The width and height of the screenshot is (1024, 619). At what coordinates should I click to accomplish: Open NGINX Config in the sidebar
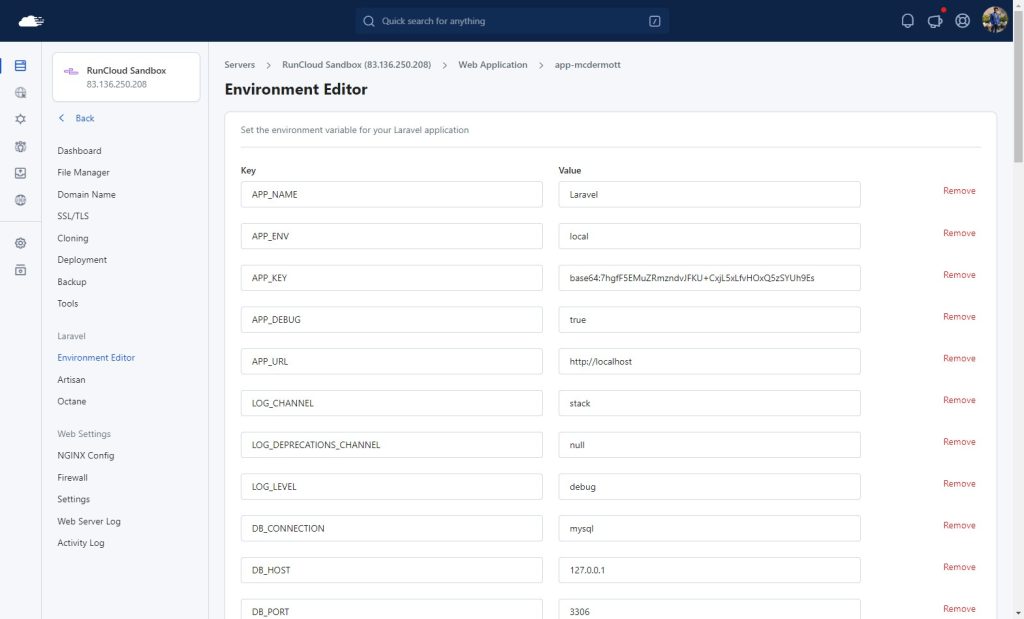click(86, 456)
